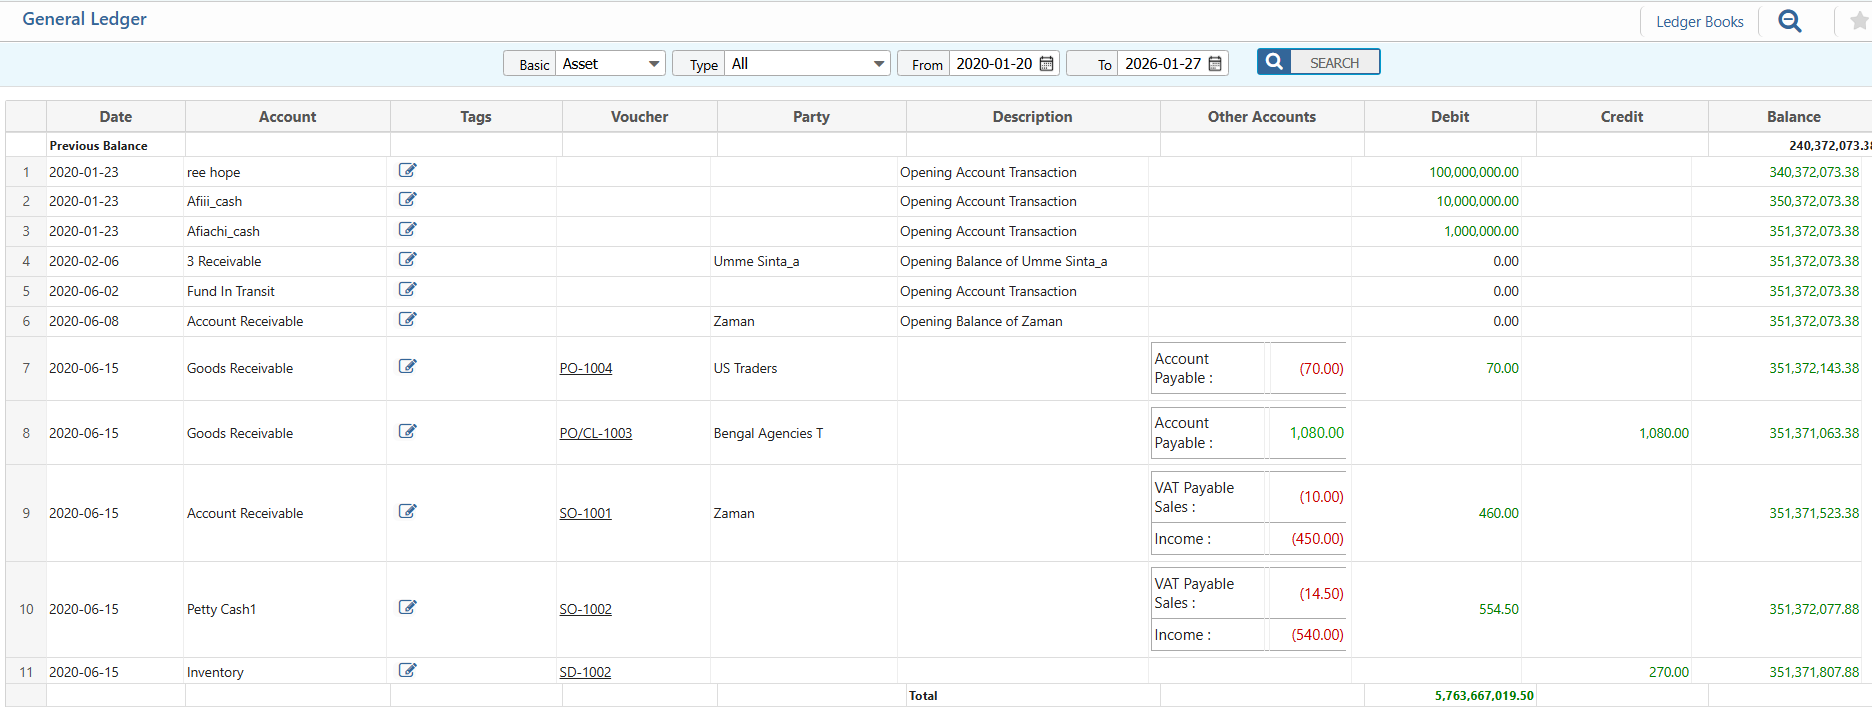The height and width of the screenshot is (707, 1872).
Task: Click the To date input field
Action: 1162,64
